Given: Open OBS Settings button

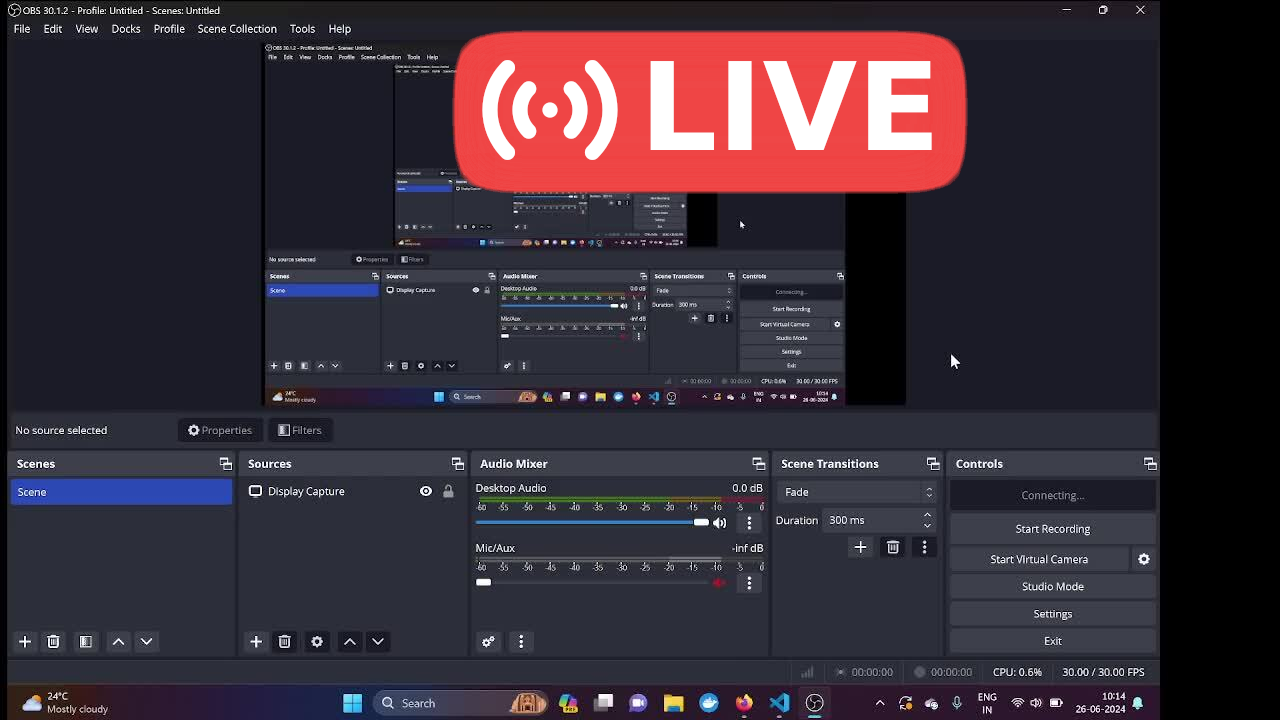Looking at the screenshot, I should (x=1052, y=614).
